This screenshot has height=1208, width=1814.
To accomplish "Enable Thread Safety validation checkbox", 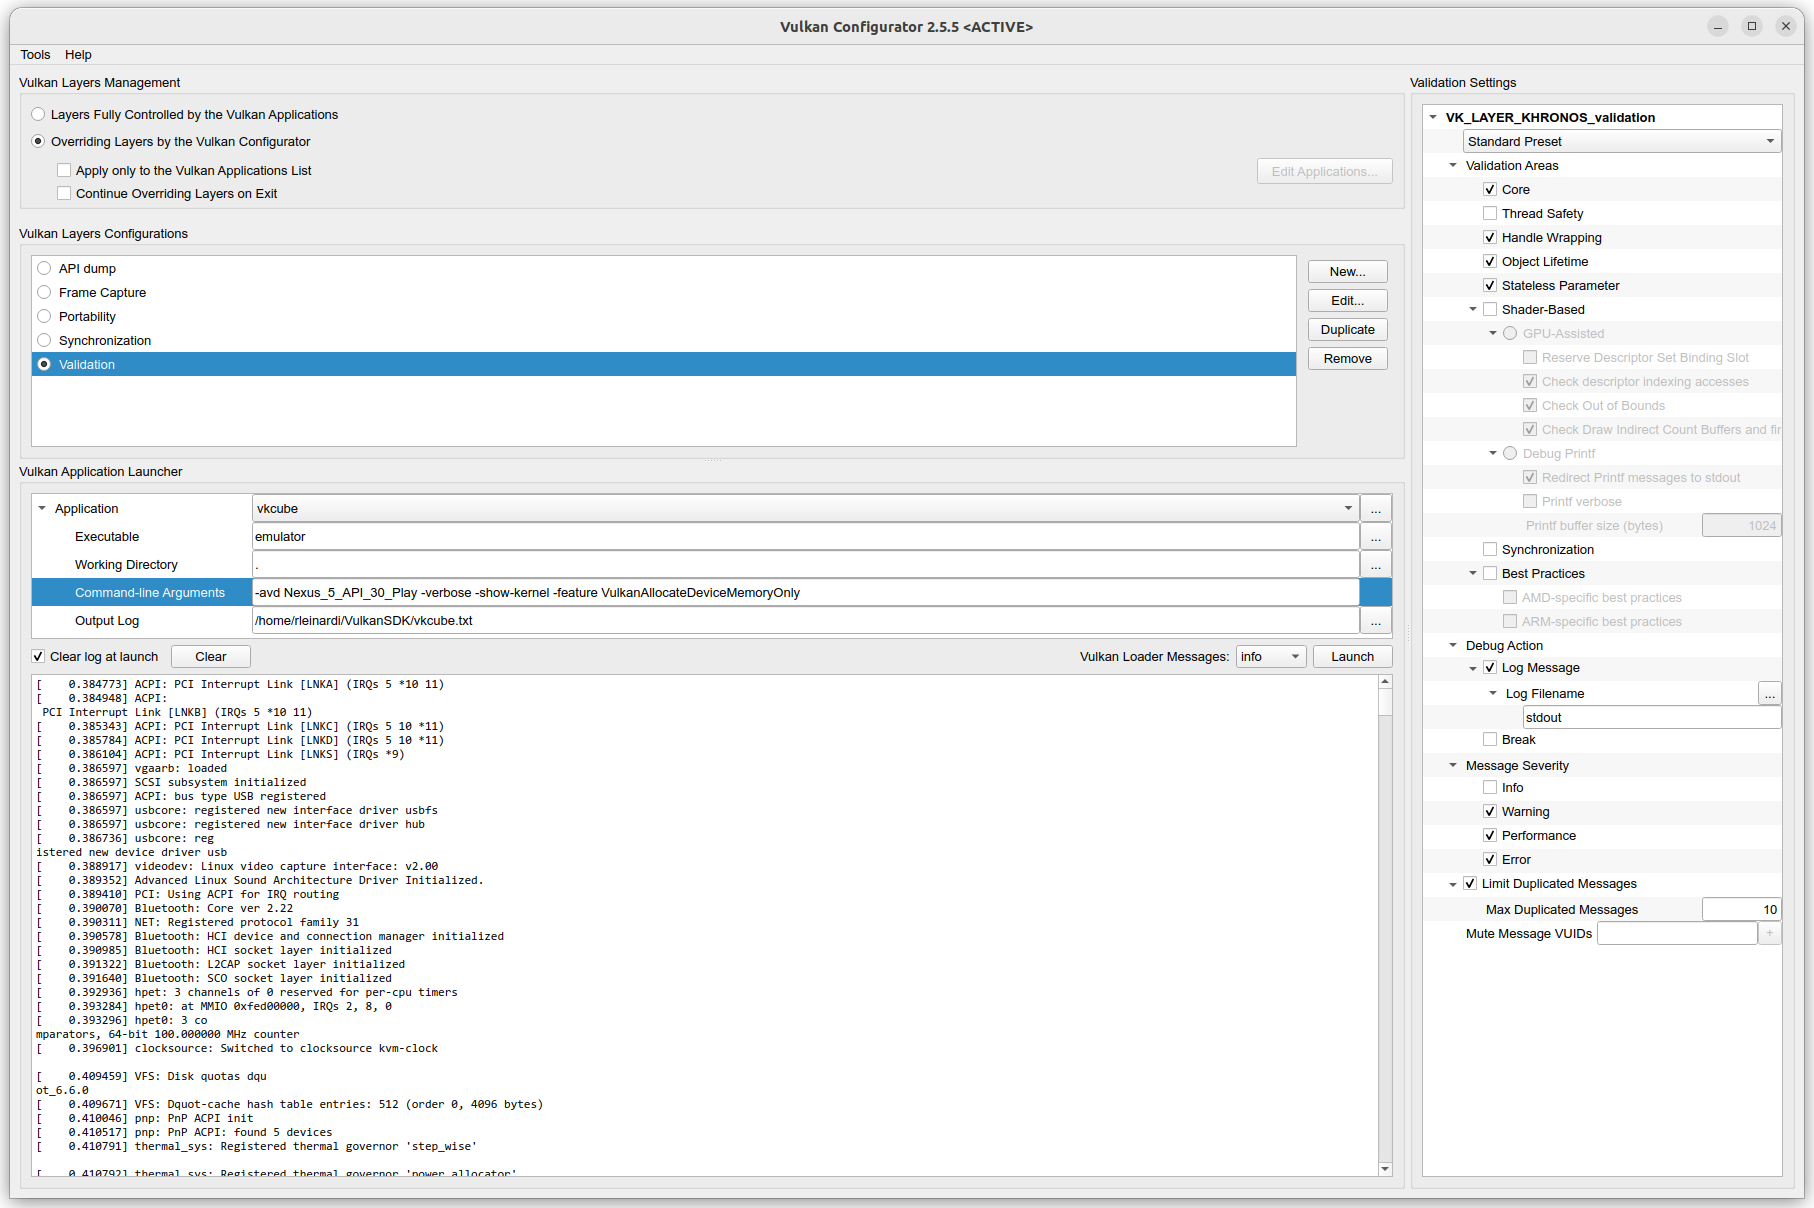I will tap(1490, 214).
